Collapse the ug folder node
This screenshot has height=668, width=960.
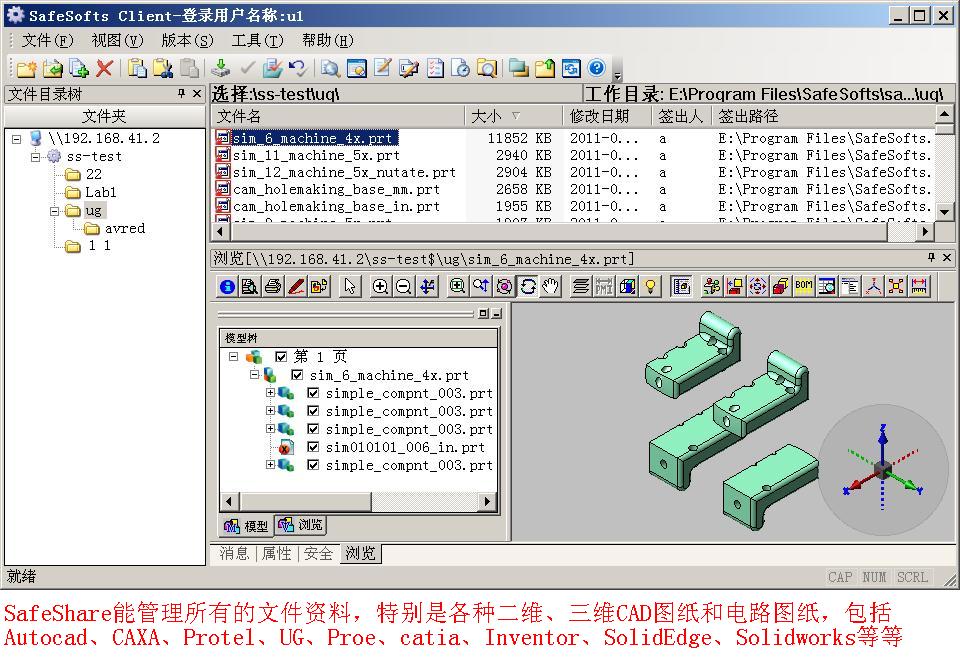point(54,211)
